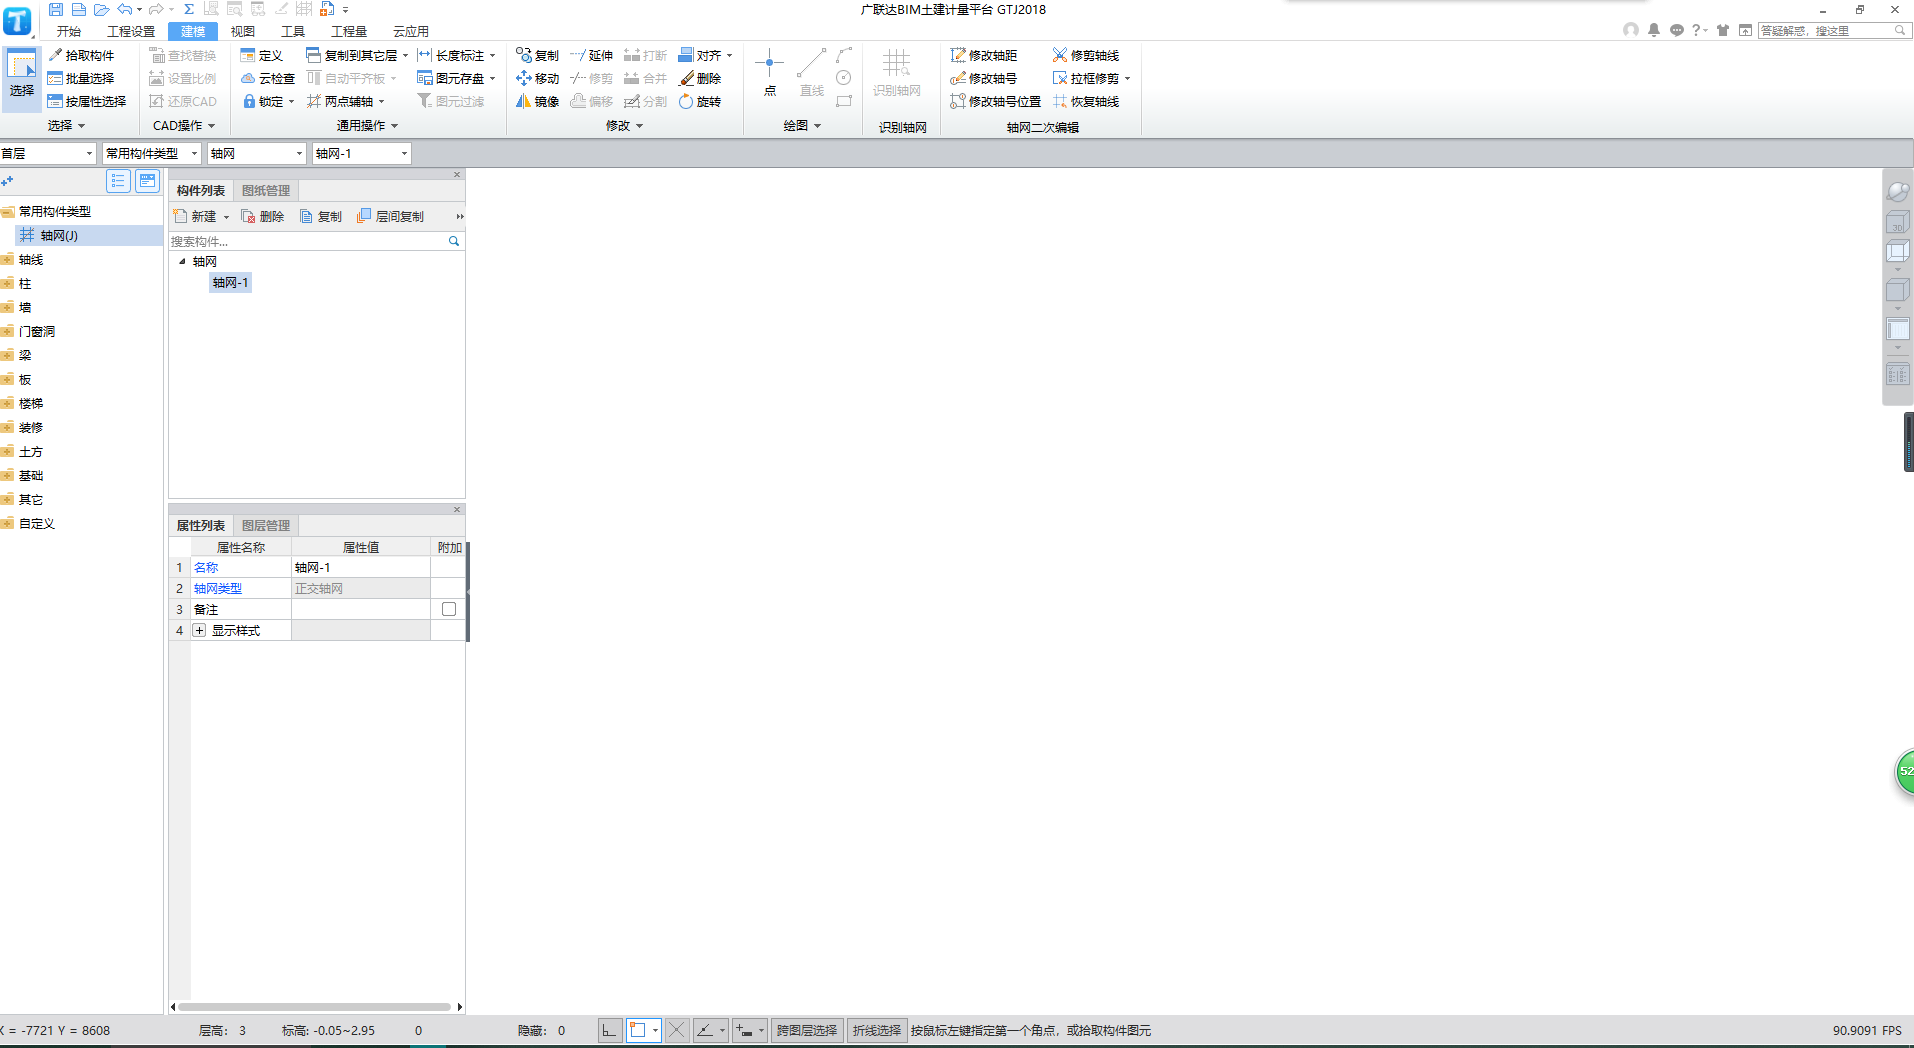
Task: Collapse the 轴网 tree node
Action: (x=182, y=261)
